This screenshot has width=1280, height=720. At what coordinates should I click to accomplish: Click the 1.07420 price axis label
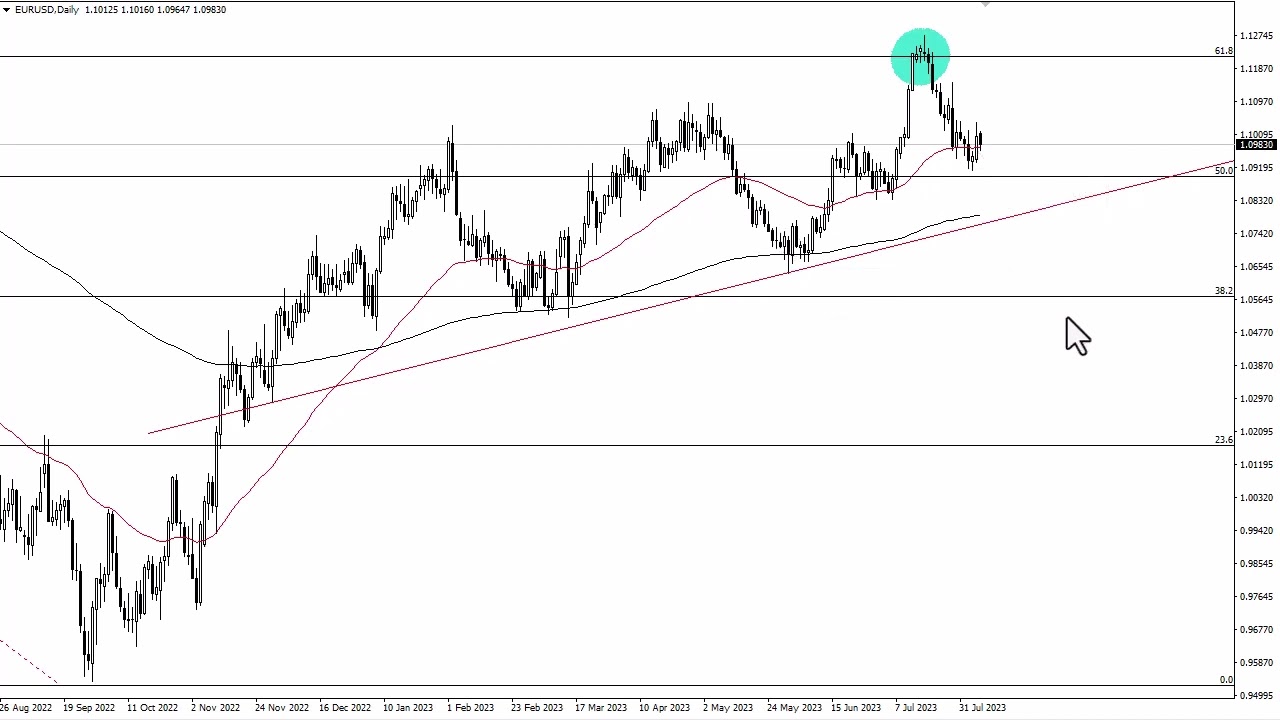pos(1257,234)
